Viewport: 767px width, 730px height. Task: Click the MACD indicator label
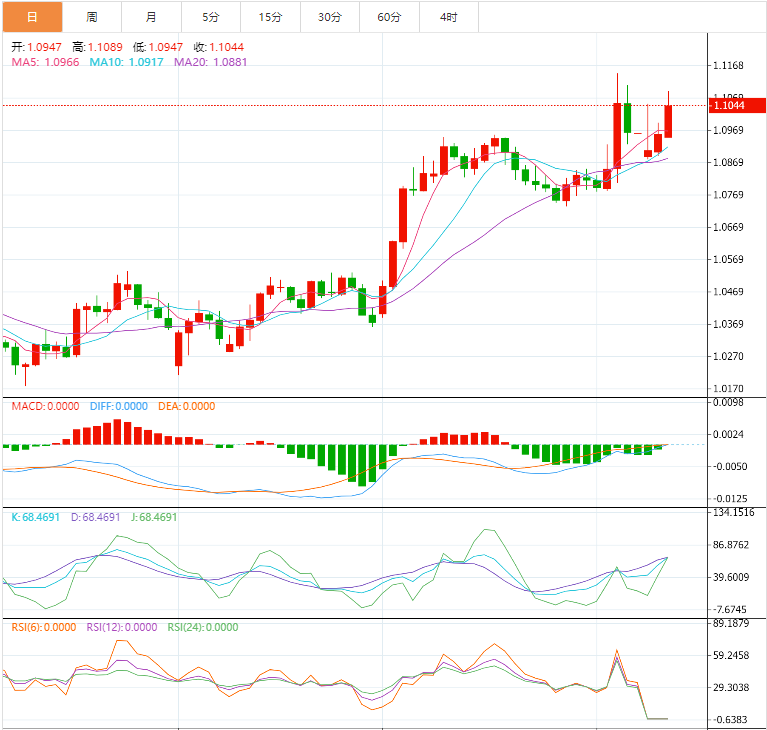coord(45,406)
